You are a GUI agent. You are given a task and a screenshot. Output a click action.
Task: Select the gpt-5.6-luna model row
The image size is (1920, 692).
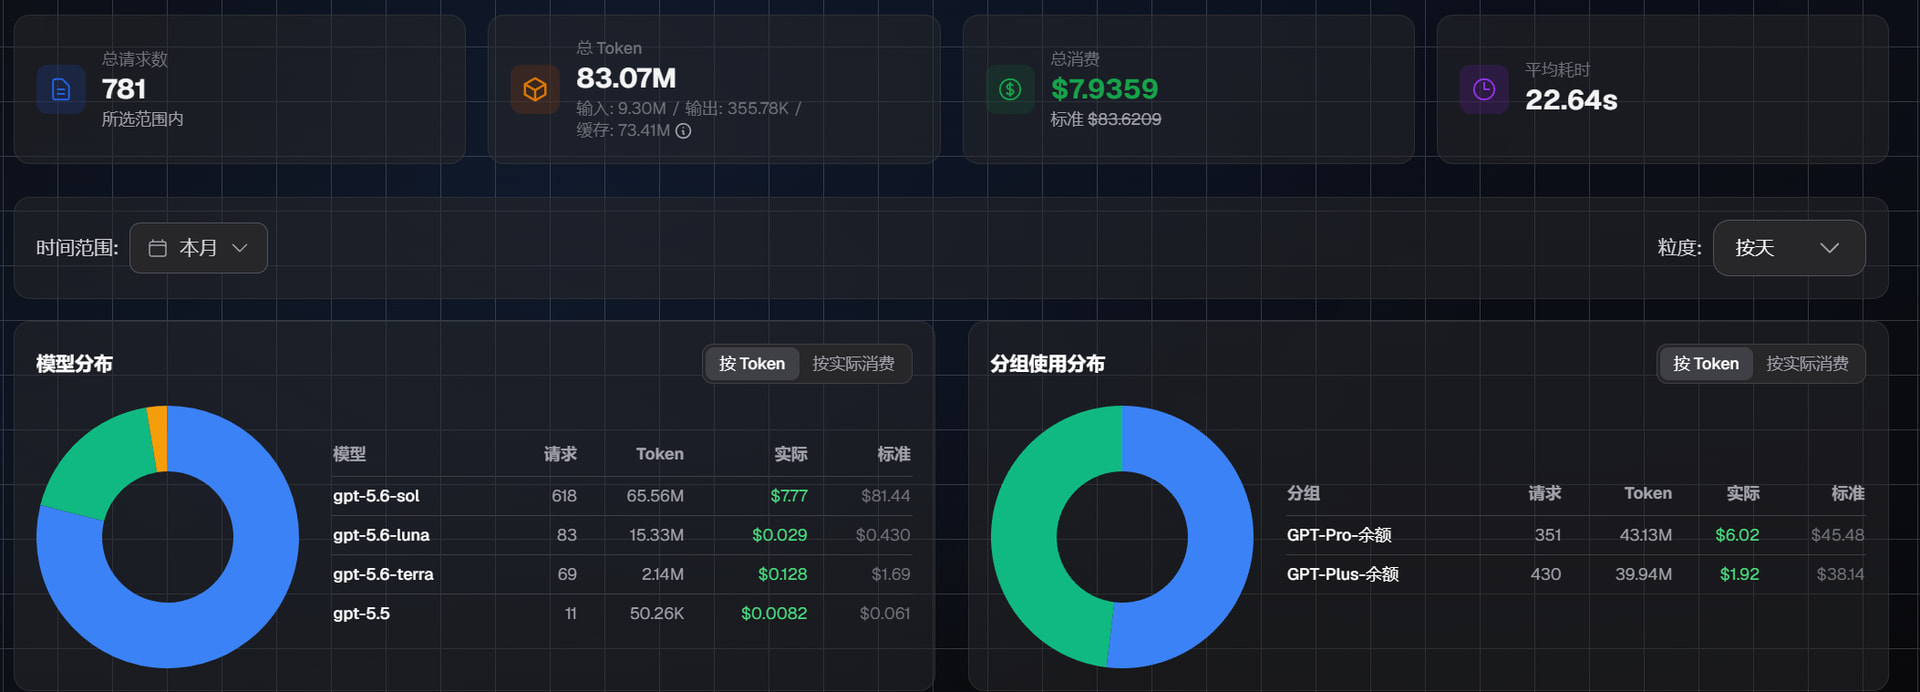[x=621, y=535]
